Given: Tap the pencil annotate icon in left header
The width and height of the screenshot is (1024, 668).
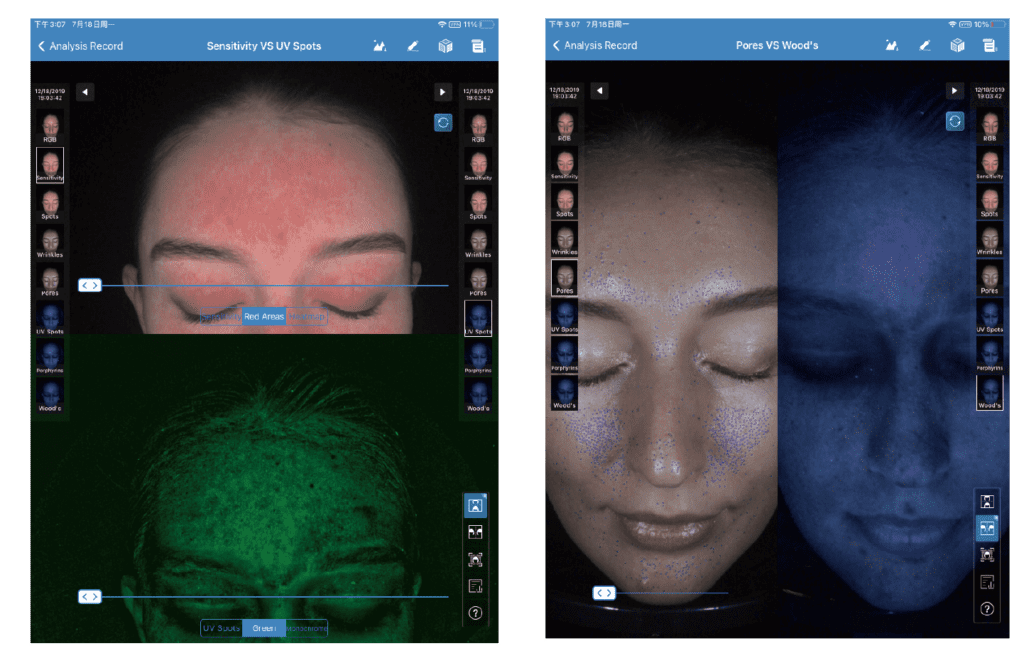Looking at the screenshot, I should (412, 46).
